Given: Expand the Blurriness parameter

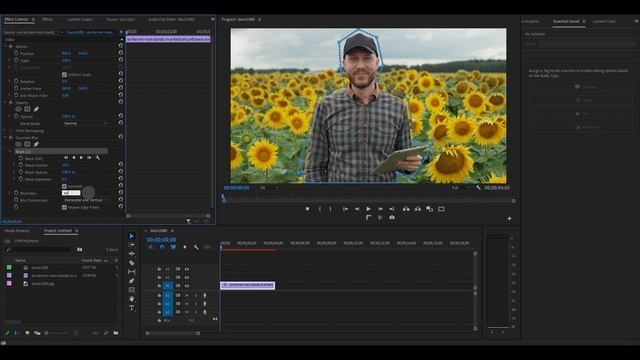Looking at the screenshot, I should point(10,193).
